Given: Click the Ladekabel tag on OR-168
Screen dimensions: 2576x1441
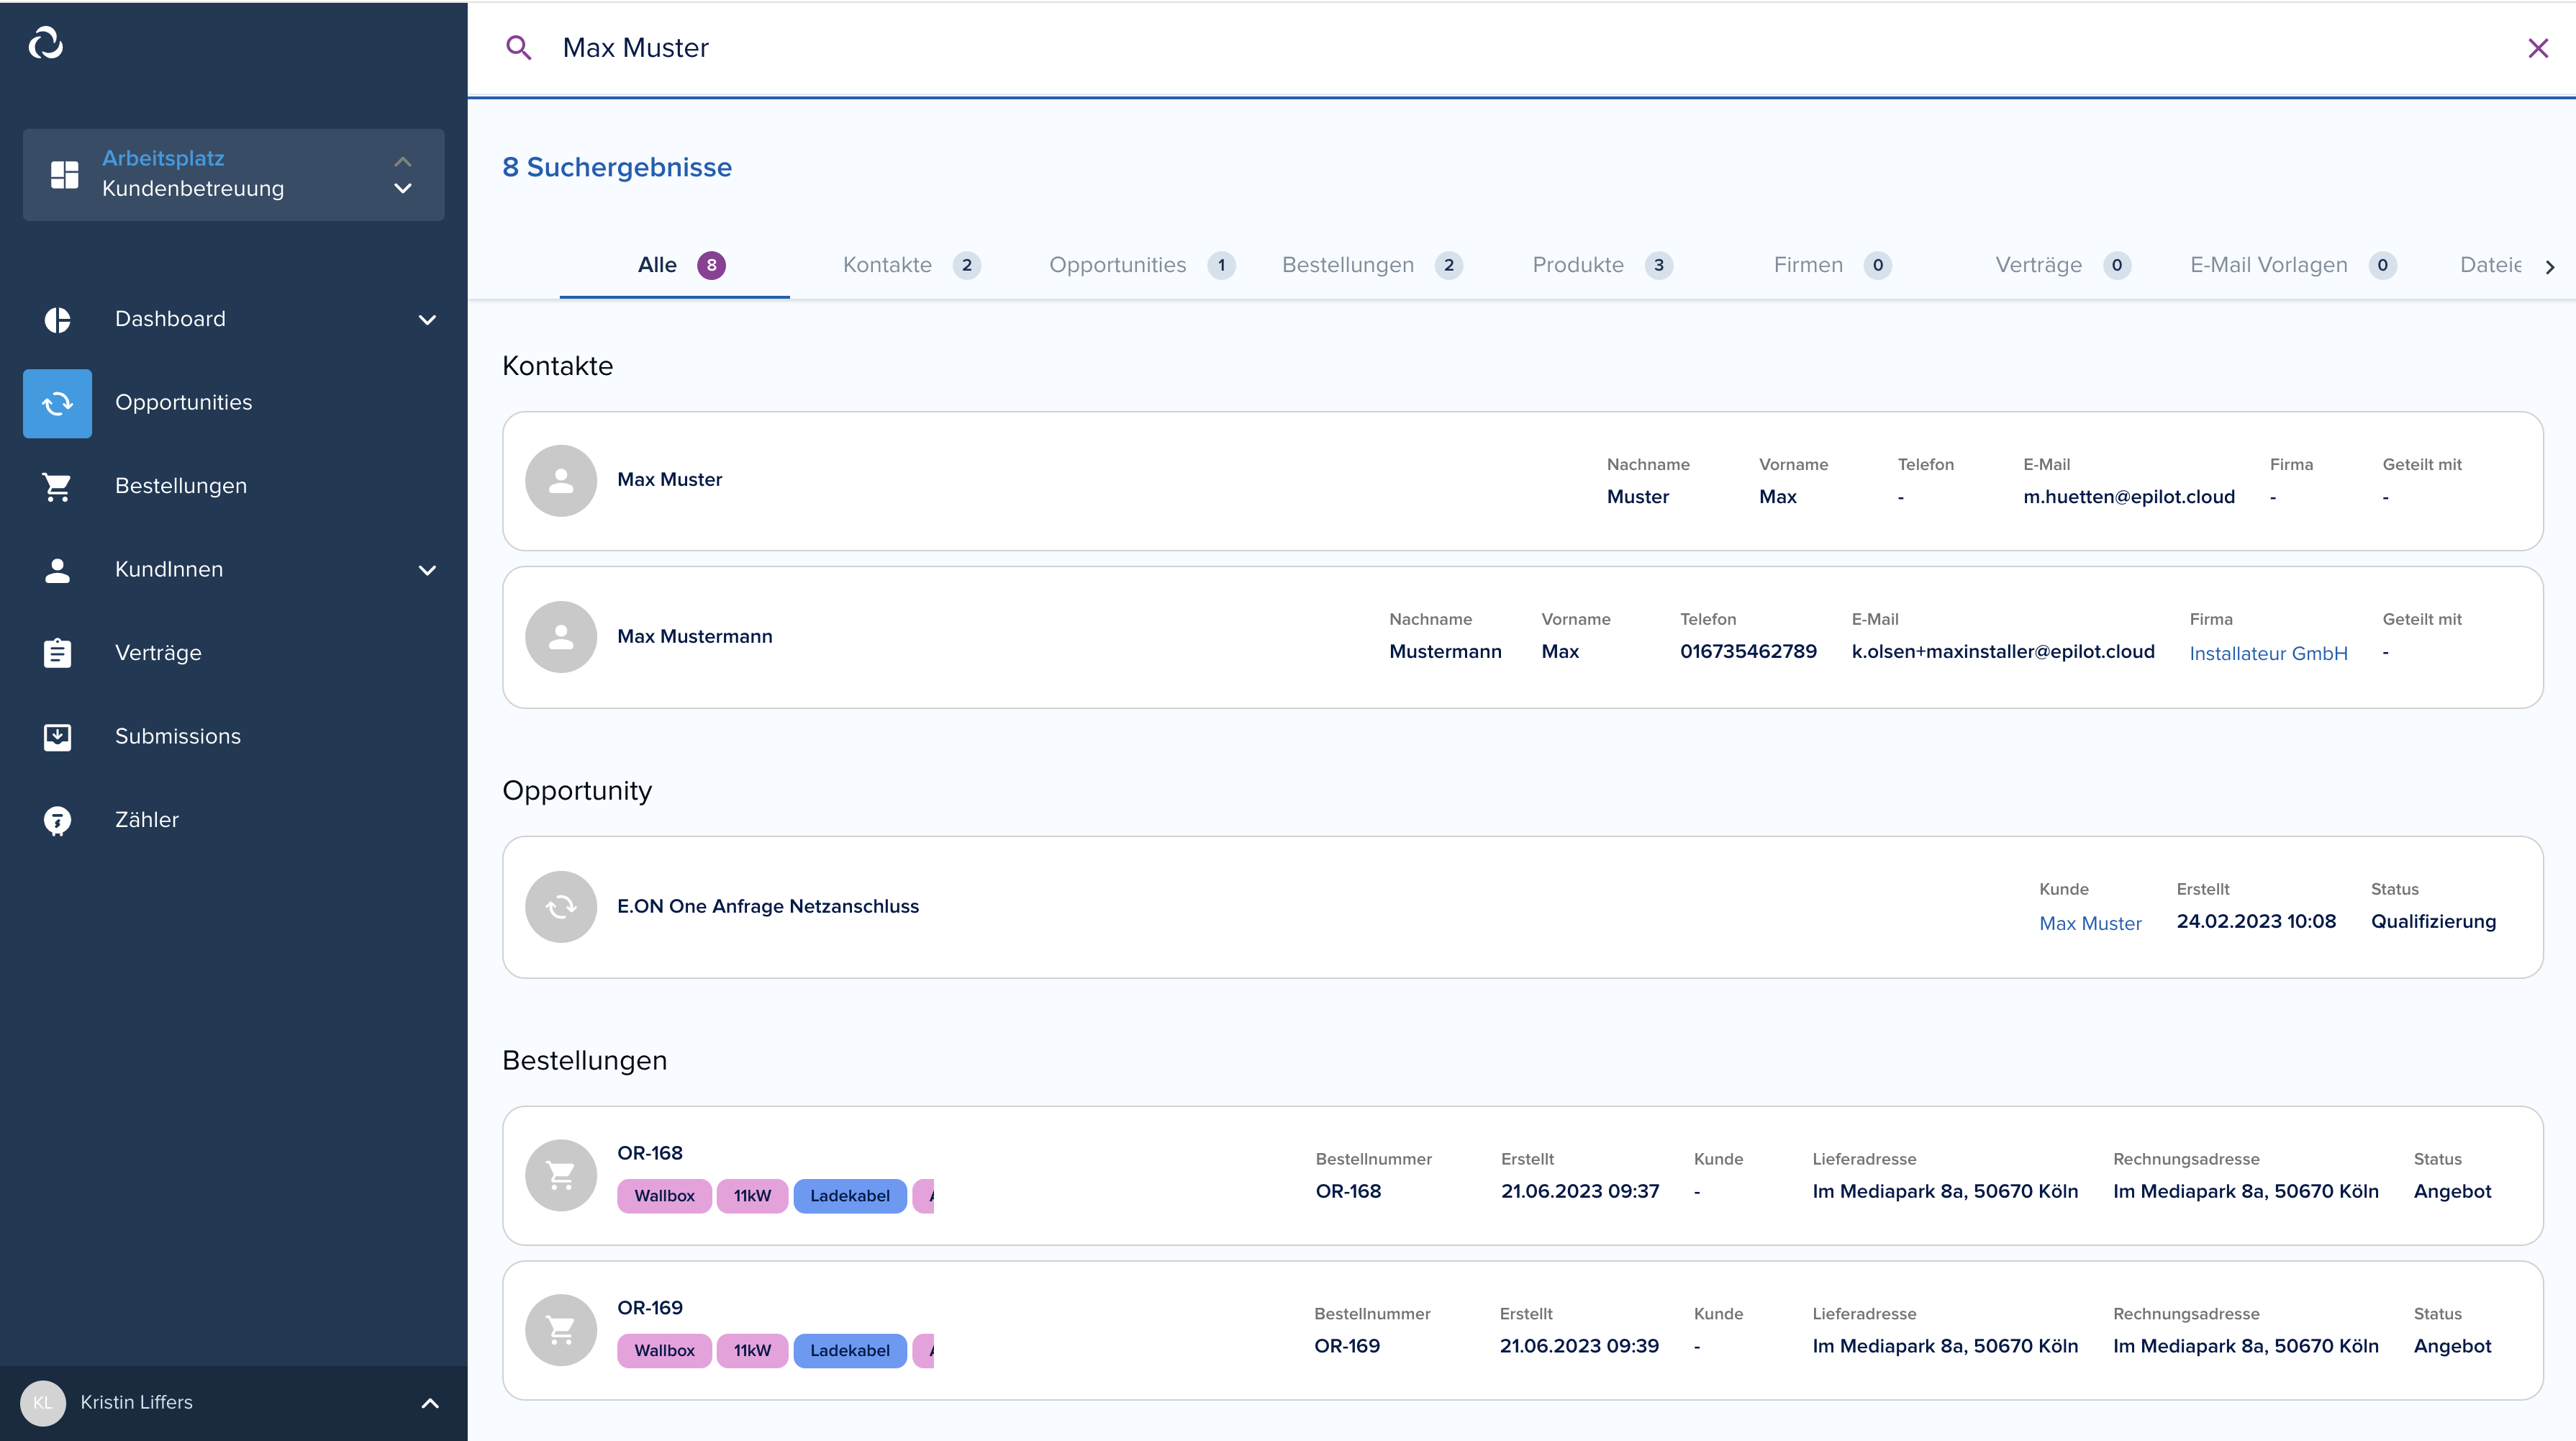Looking at the screenshot, I should (x=849, y=1196).
